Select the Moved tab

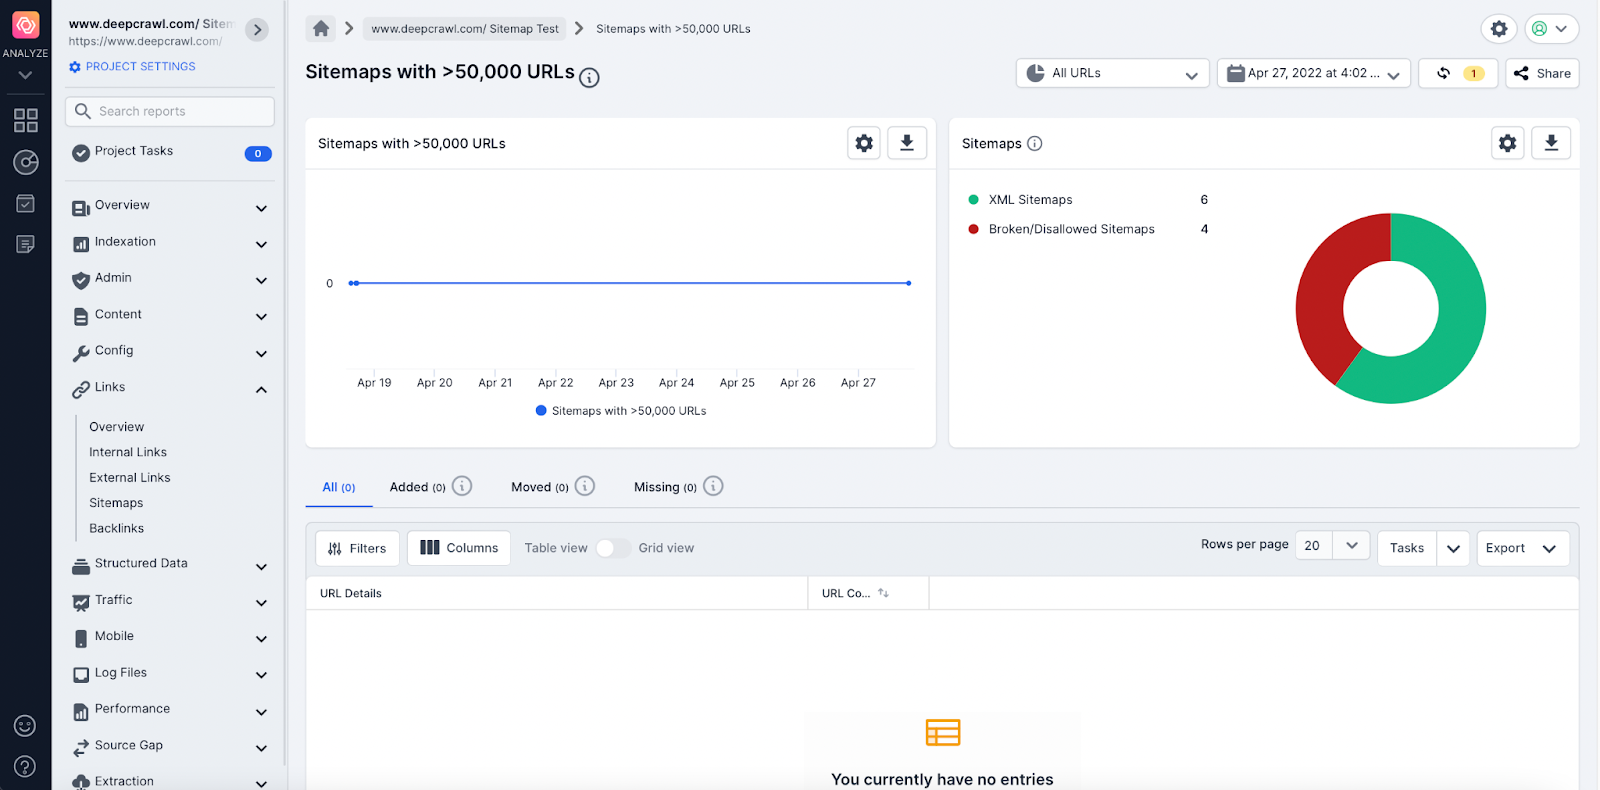(x=539, y=487)
